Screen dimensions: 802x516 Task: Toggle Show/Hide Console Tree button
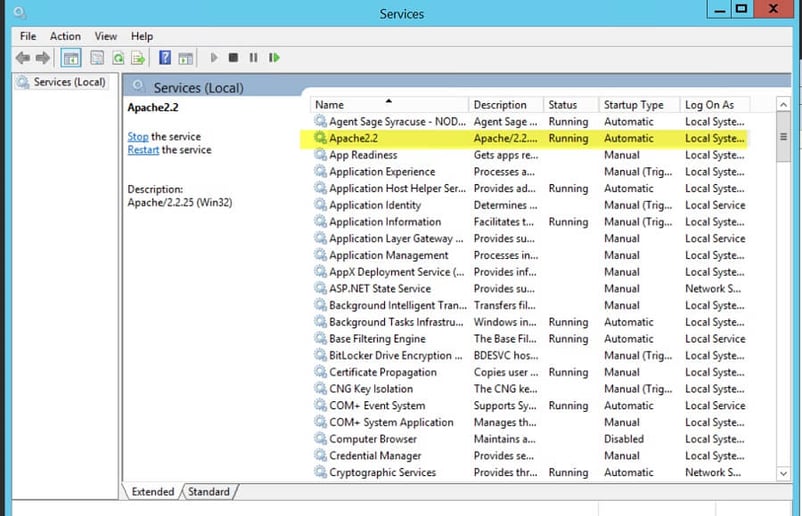[x=71, y=58]
